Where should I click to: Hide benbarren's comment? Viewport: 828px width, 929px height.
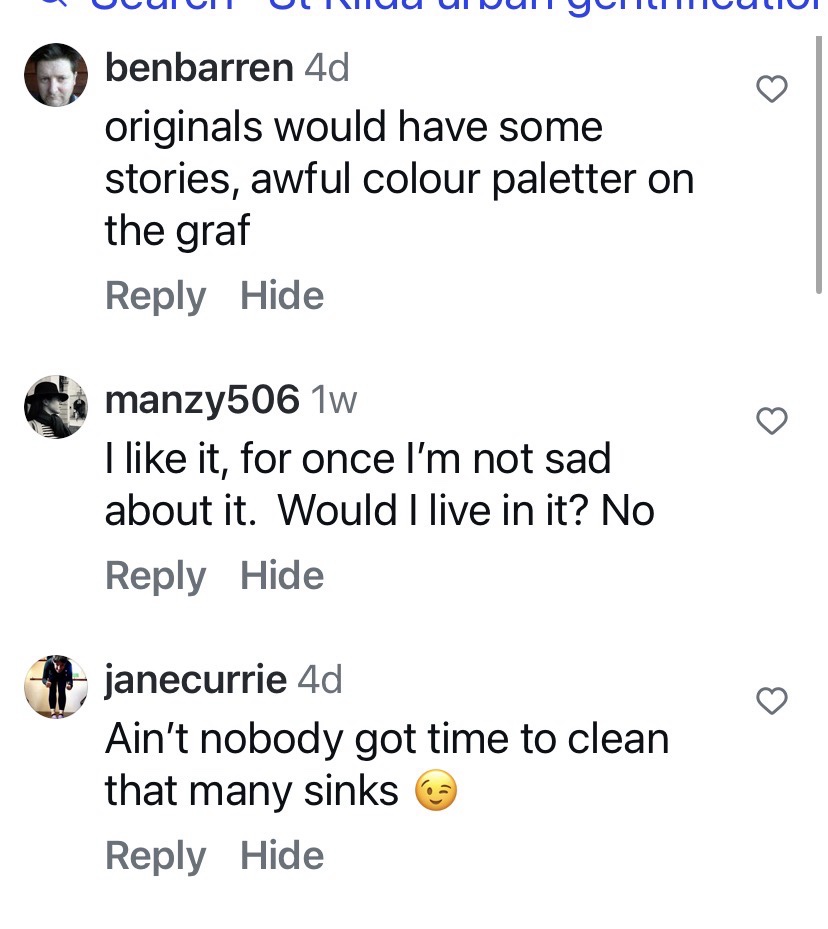pyautogui.click(x=282, y=296)
